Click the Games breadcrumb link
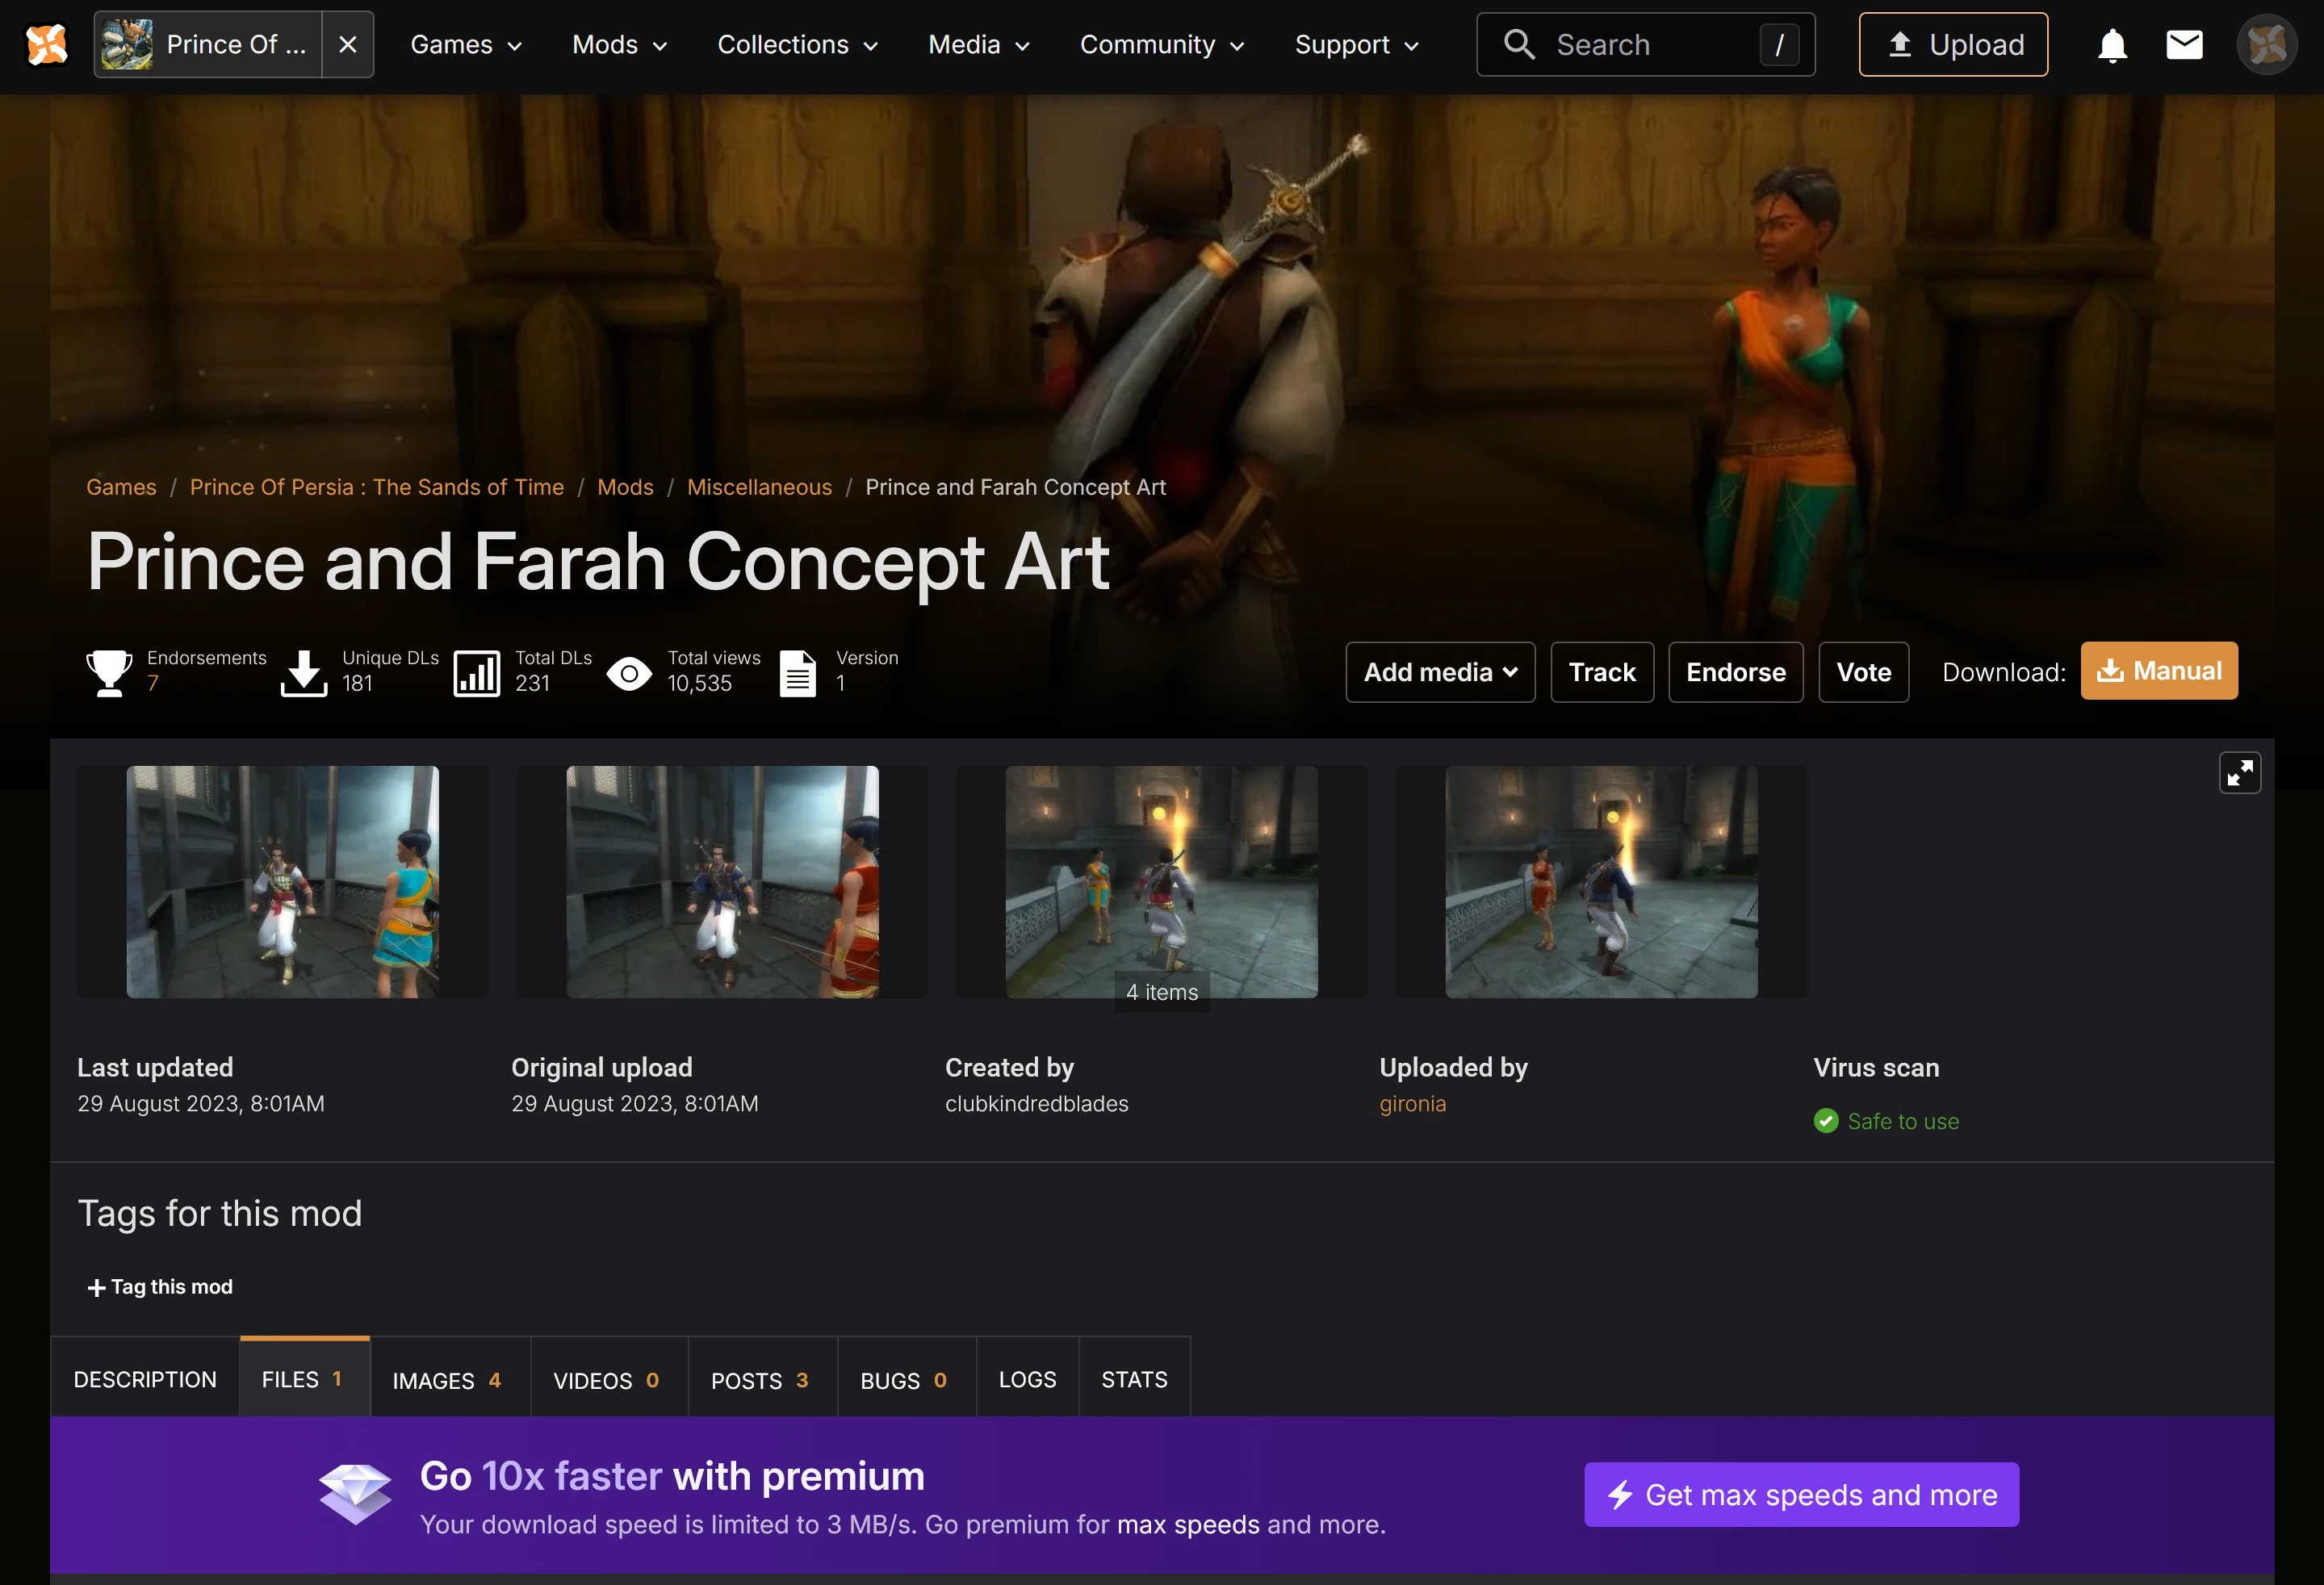Screen dimensions: 2324x1585 tap(121, 487)
